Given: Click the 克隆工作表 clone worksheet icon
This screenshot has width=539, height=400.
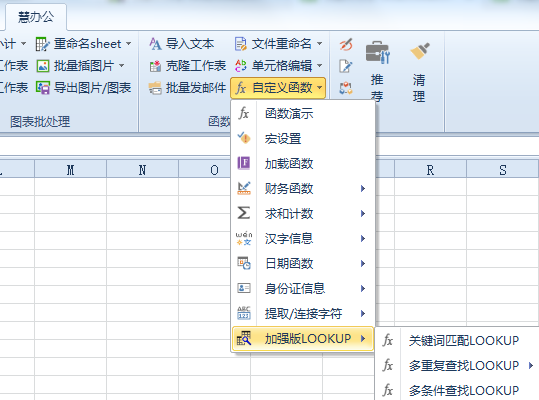Looking at the screenshot, I should 155,66.
